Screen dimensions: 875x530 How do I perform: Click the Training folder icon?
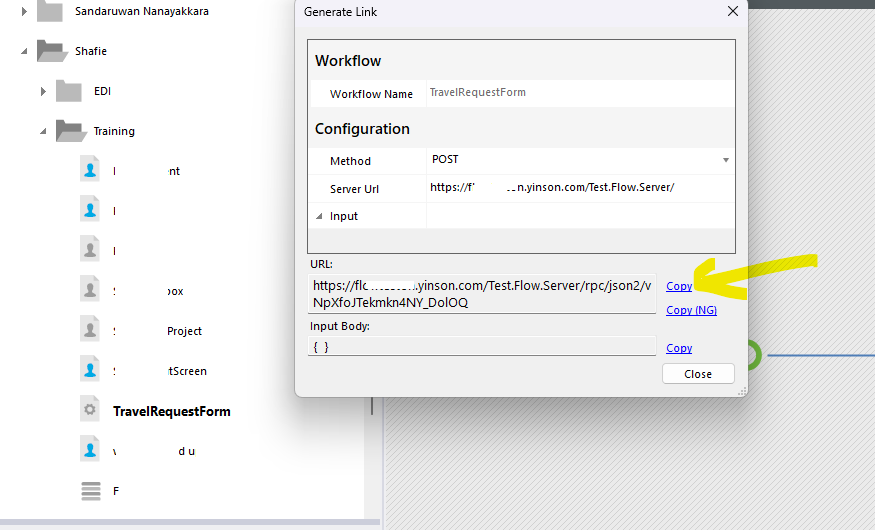point(70,130)
